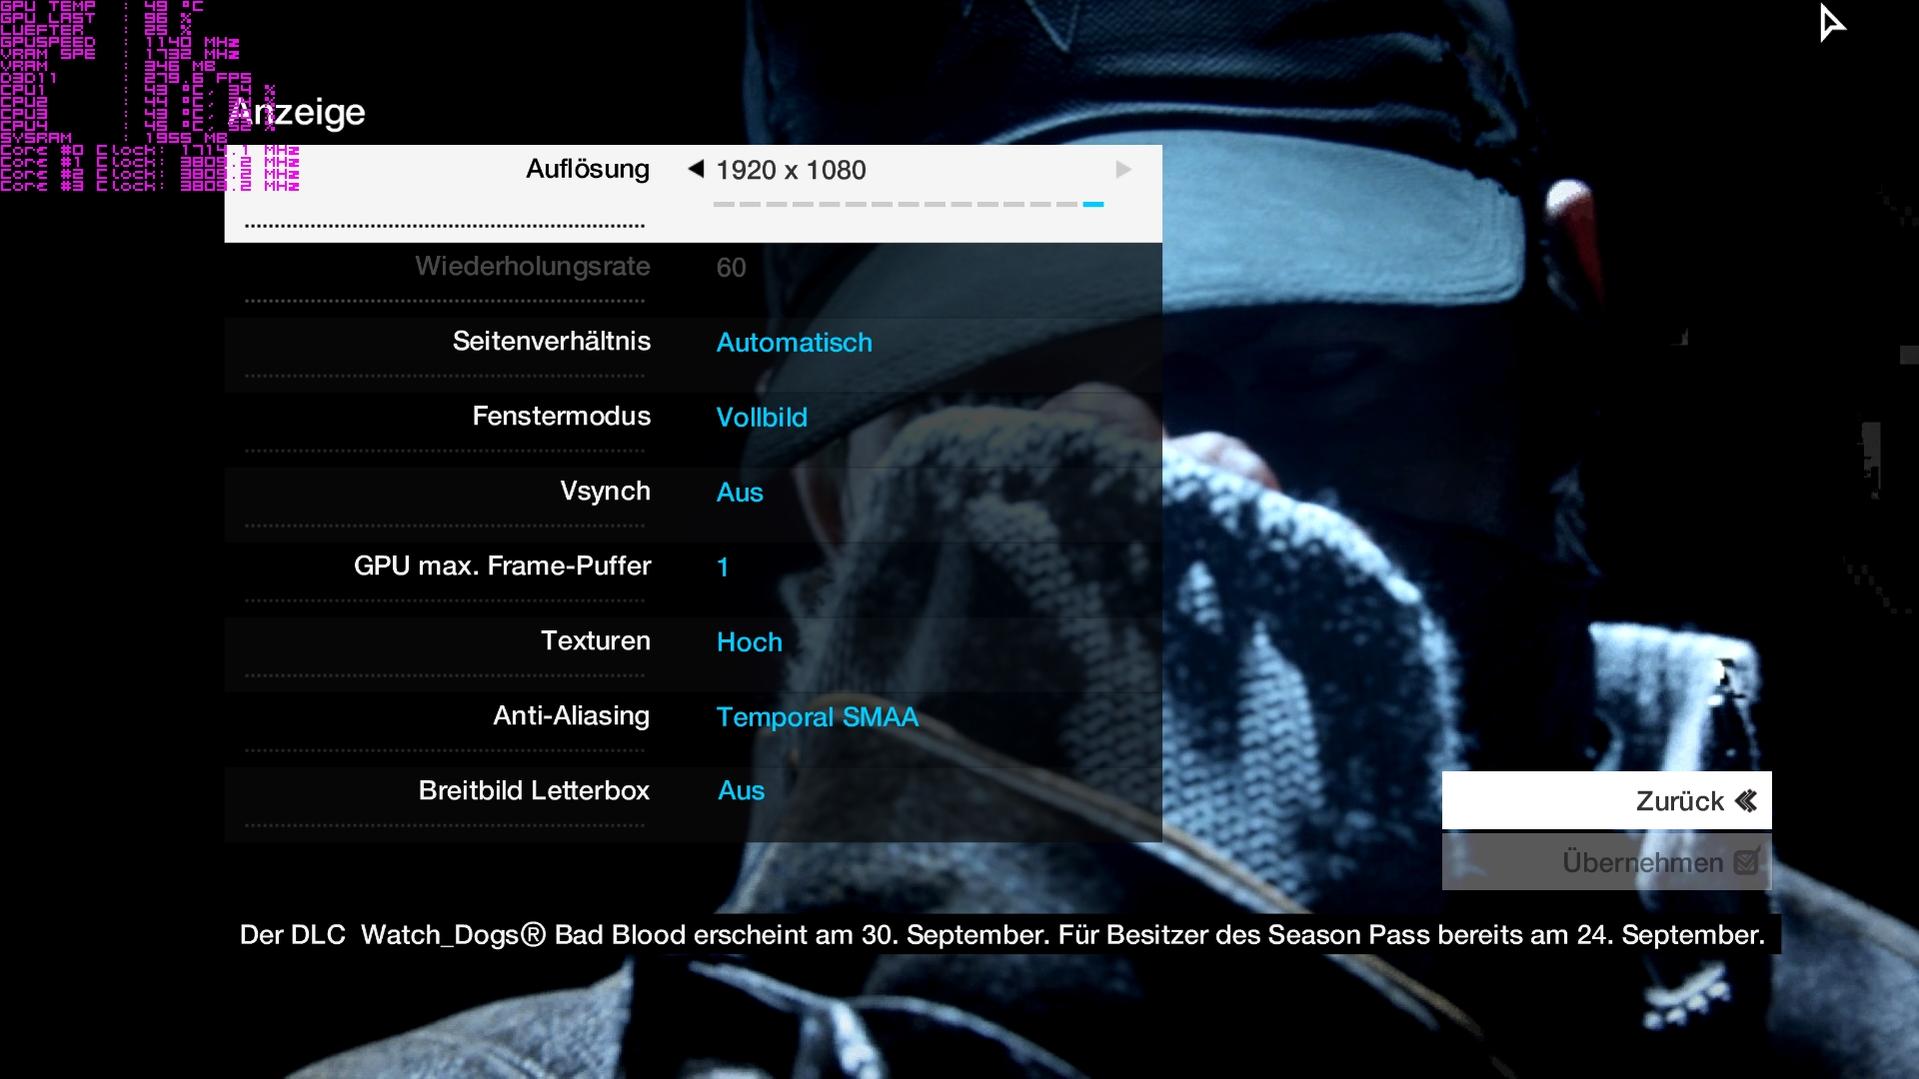This screenshot has width=1919, height=1079.
Task: Change the frame buffer value 1
Action: coord(722,567)
